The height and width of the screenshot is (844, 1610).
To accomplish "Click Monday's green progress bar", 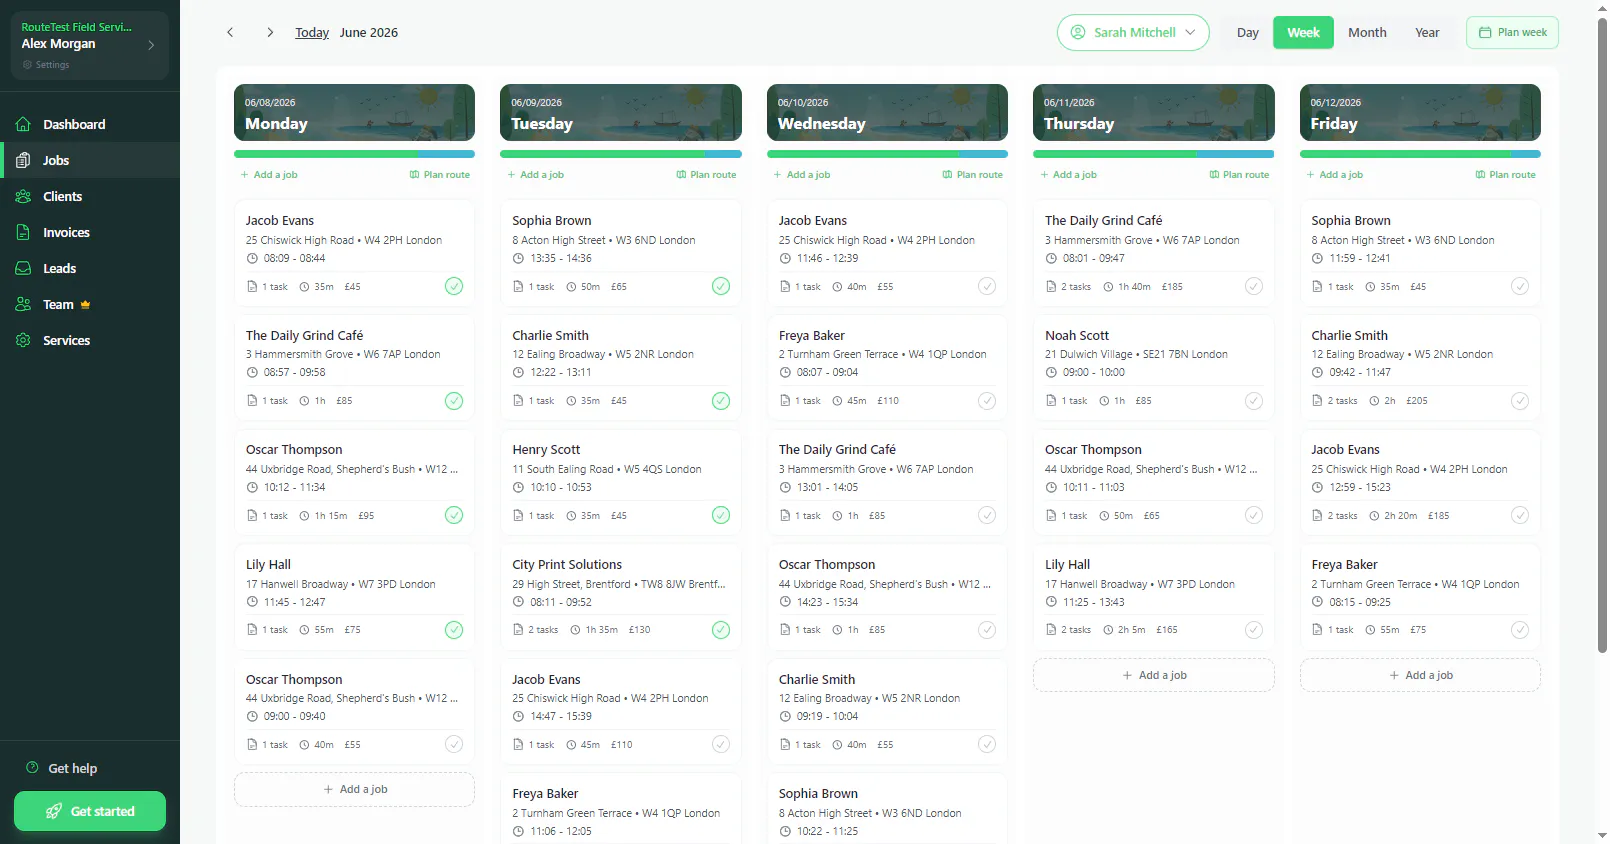I will click(326, 154).
